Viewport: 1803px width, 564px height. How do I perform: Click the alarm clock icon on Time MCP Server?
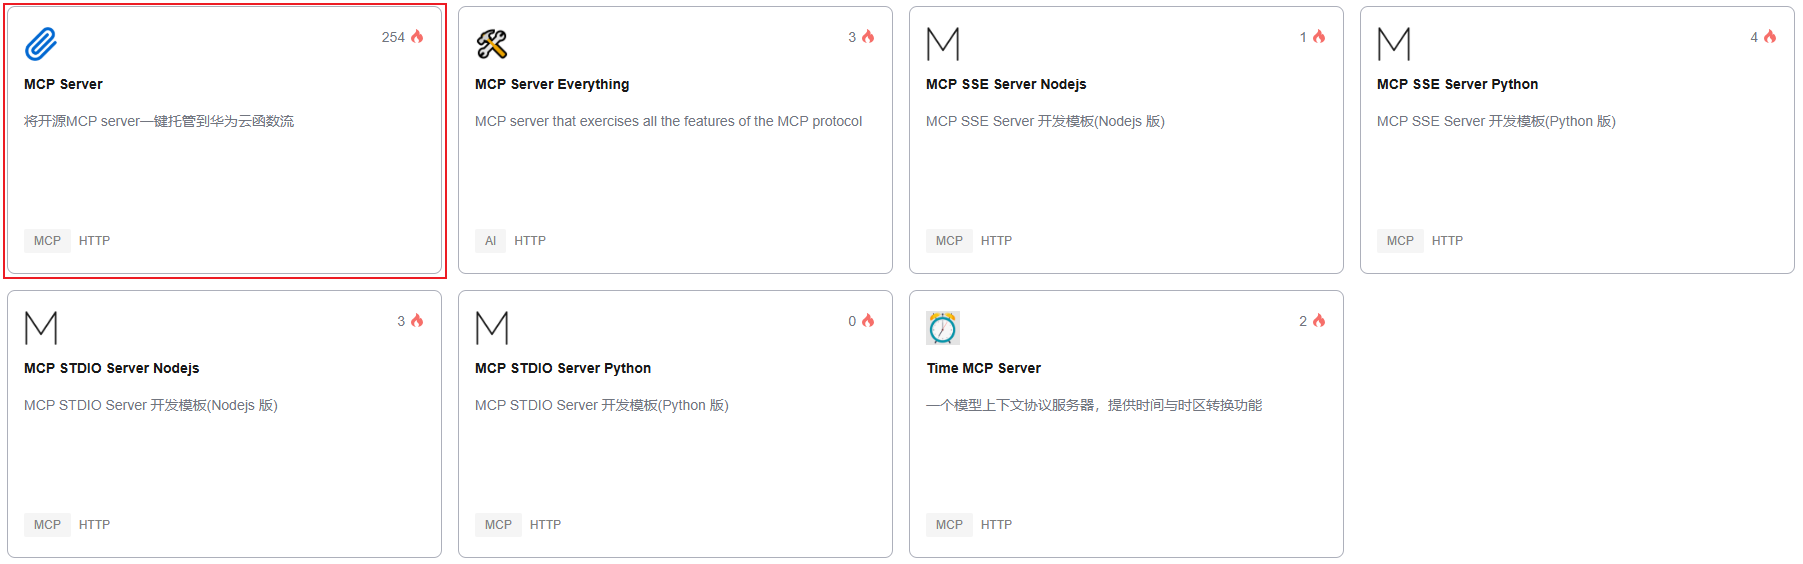tap(943, 328)
